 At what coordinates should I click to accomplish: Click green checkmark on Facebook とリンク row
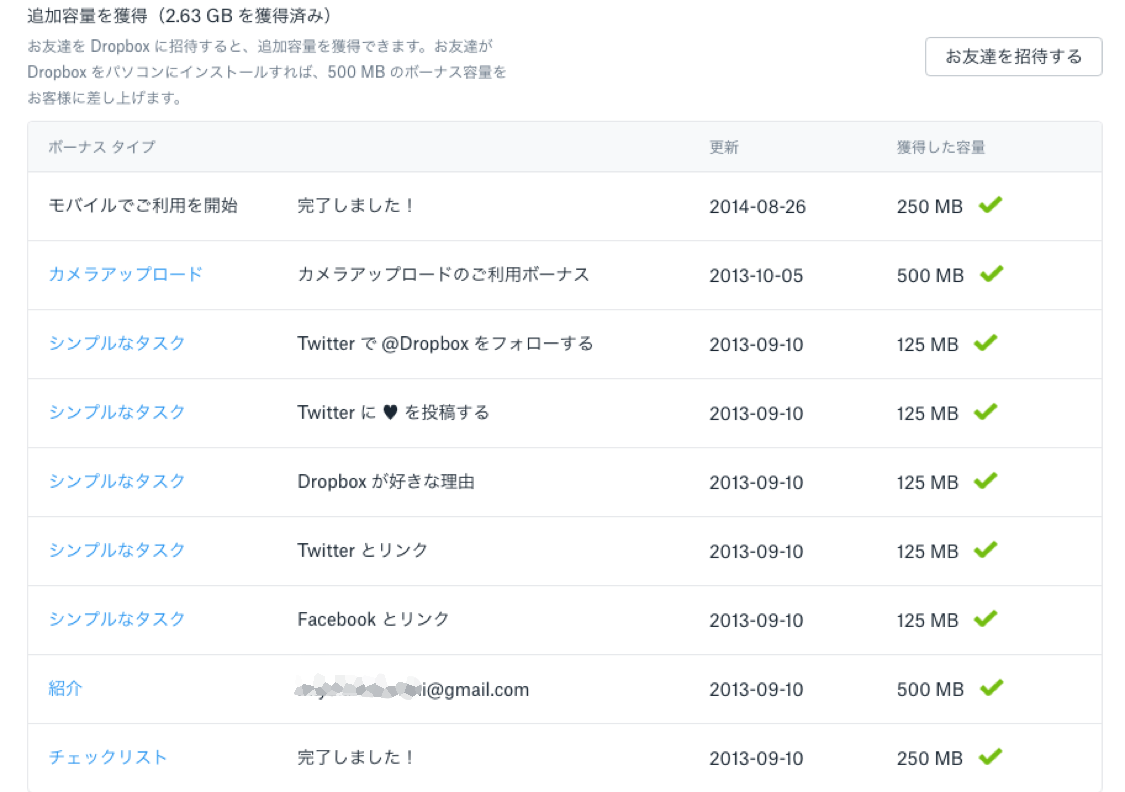click(x=986, y=619)
